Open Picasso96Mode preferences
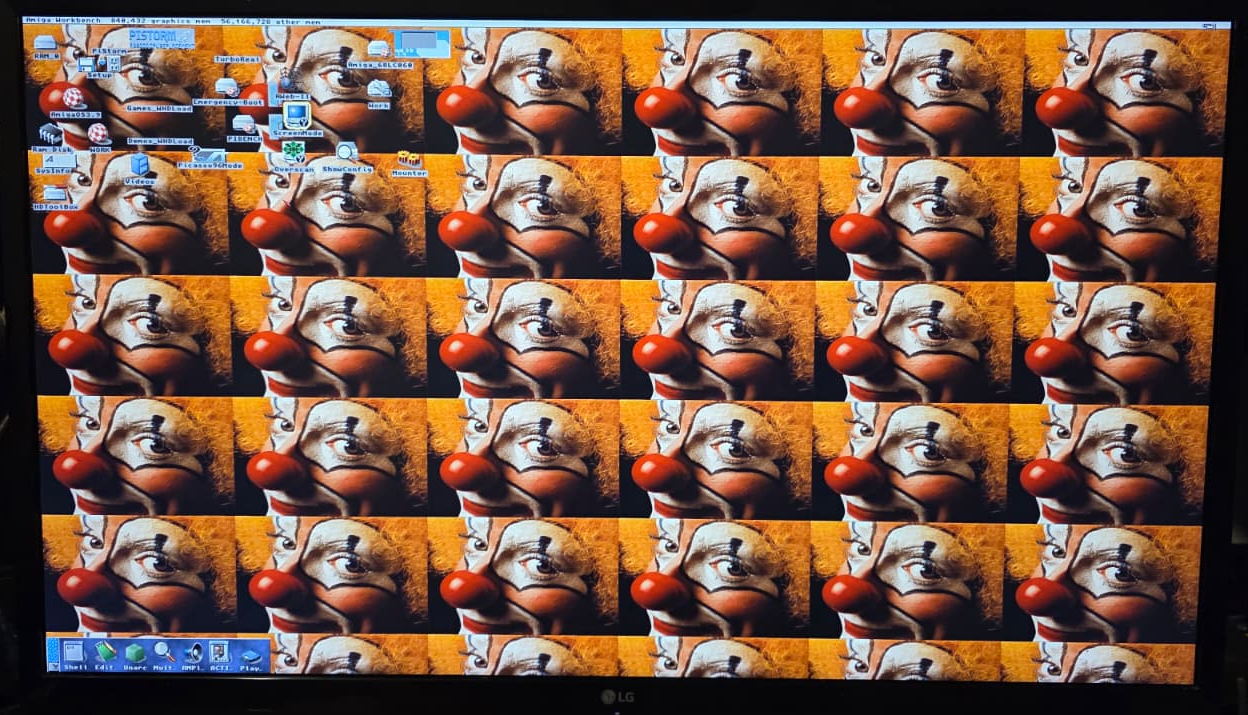Image resolution: width=1248 pixels, height=715 pixels. click(210, 155)
